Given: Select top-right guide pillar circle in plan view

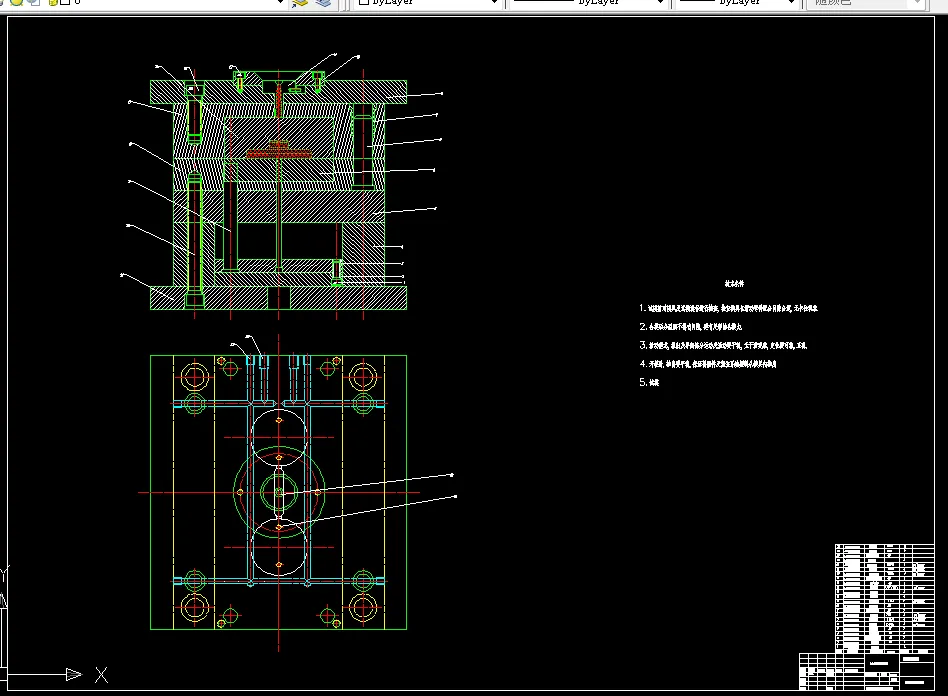Looking at the screenshot, I should tap(363, 377).
